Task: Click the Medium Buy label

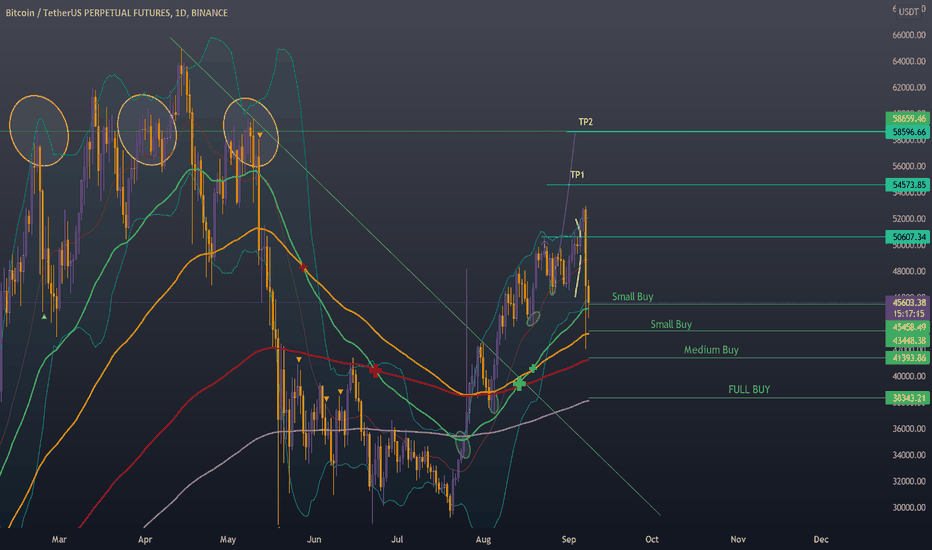Action: [x=711, y=350]
